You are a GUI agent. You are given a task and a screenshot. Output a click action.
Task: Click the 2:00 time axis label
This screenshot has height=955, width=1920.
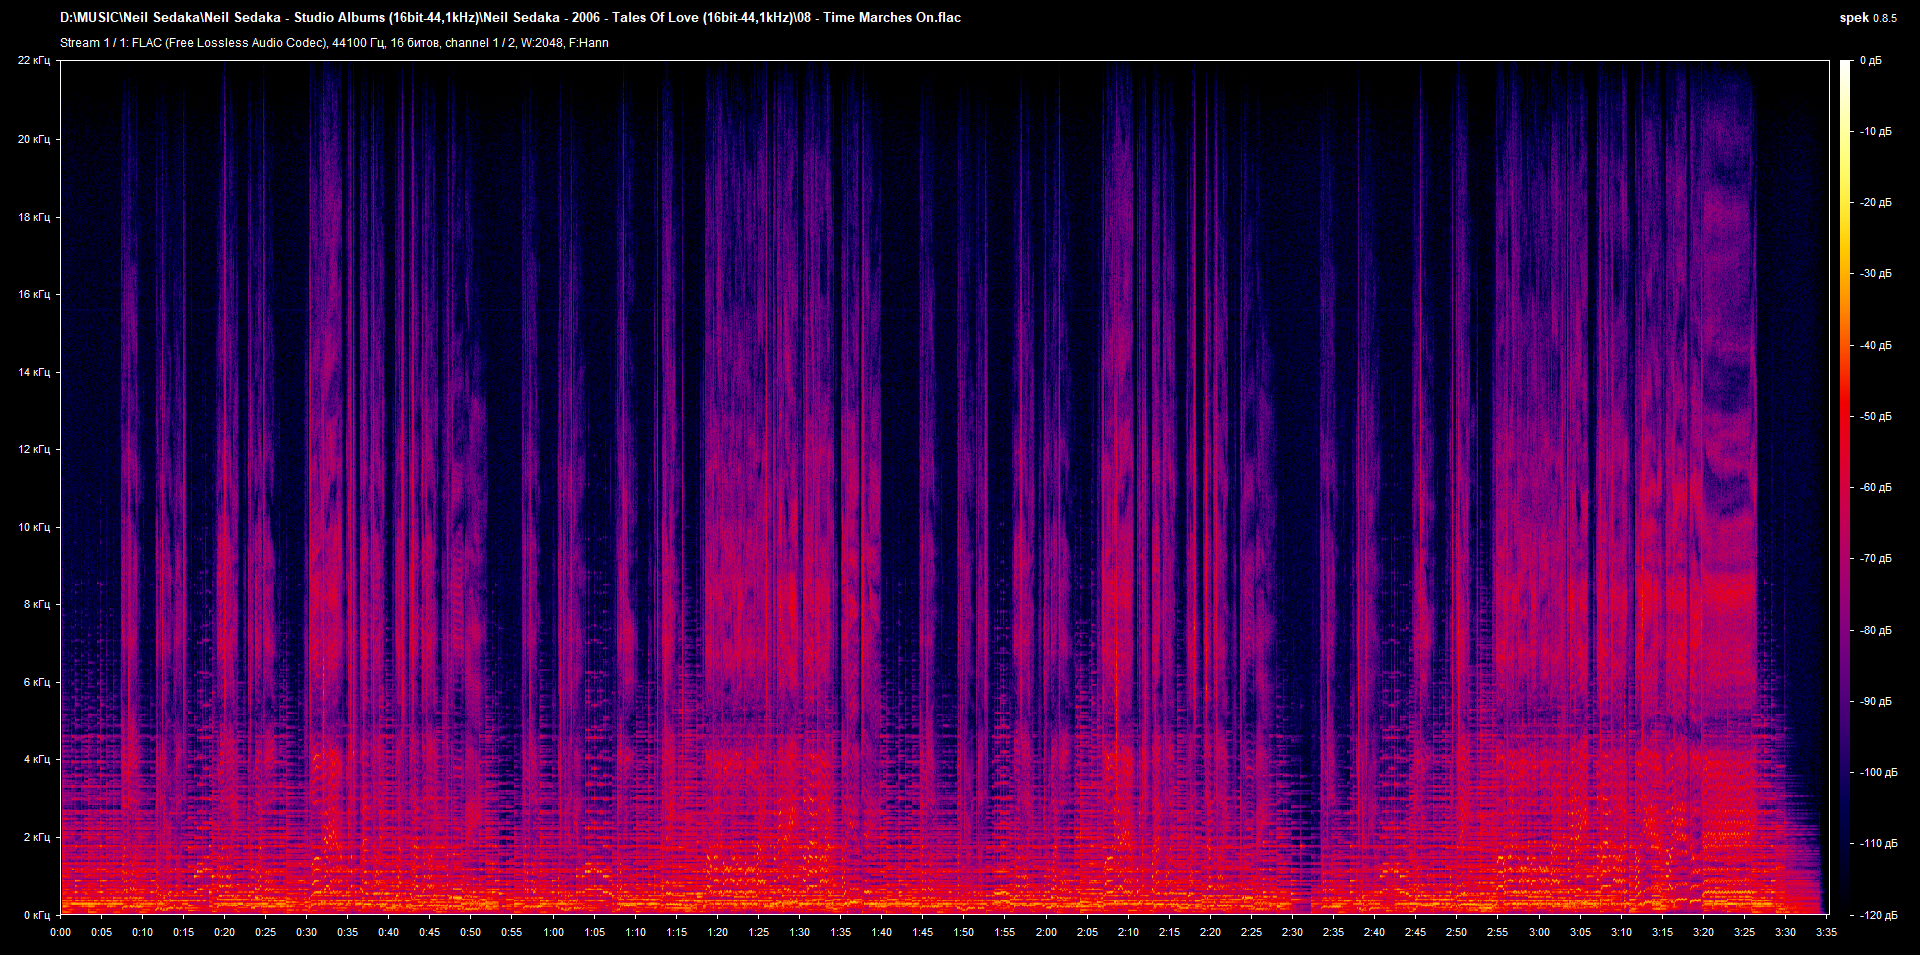coord(1046,932)
